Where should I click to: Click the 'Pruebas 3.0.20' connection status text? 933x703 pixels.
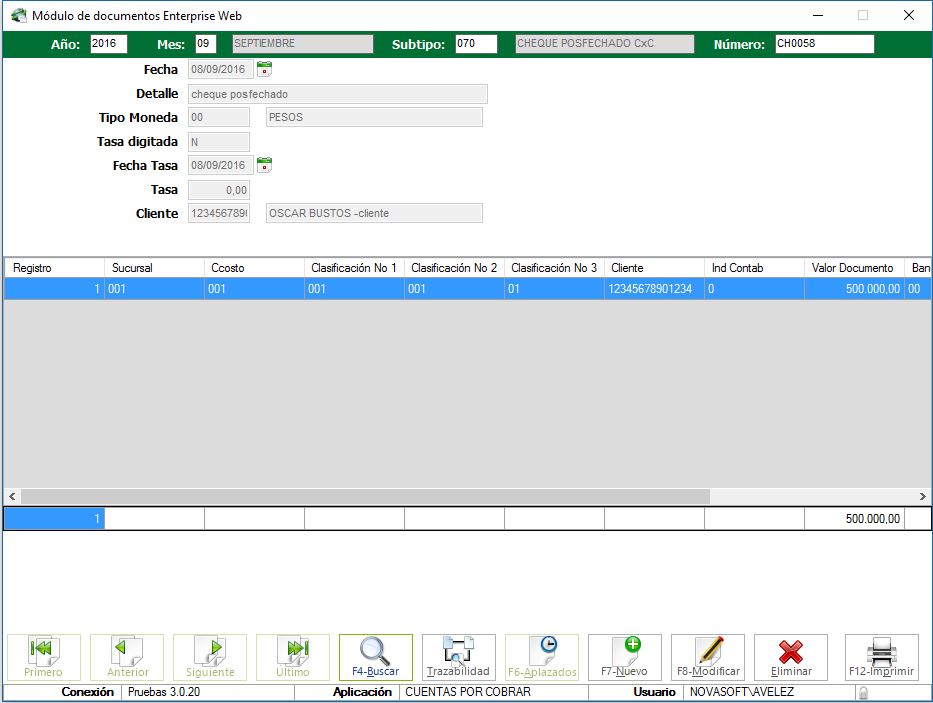point(164,692)
